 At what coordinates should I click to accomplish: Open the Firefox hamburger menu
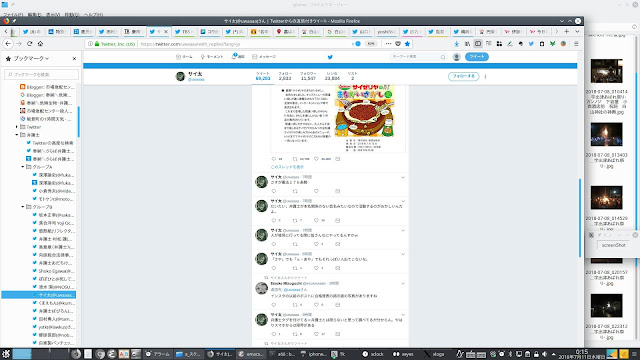[x=576, y=44]
